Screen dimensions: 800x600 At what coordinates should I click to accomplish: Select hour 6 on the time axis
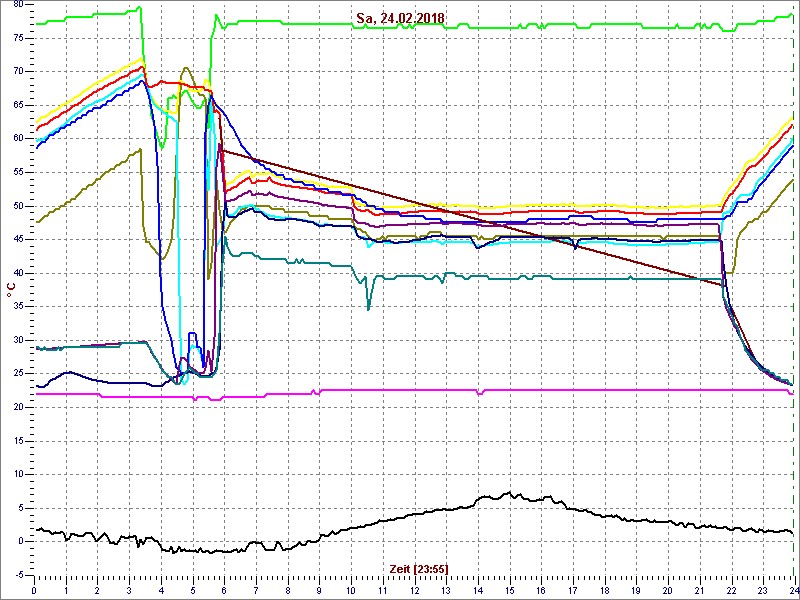[224, 590]
